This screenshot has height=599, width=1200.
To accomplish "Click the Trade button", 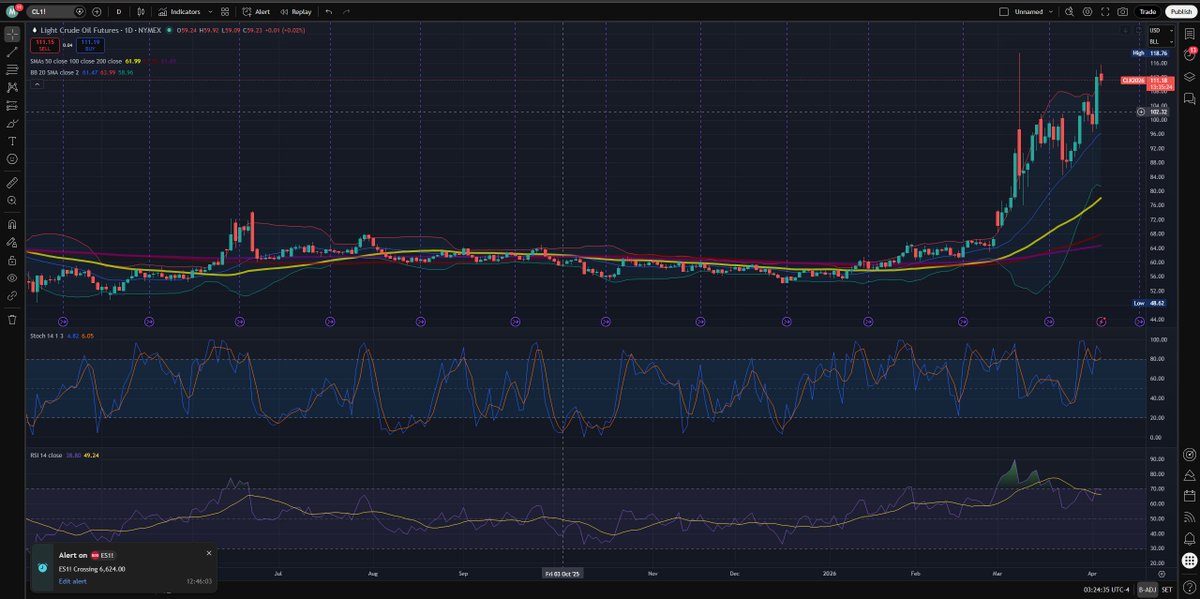I will click(1148, 12).
